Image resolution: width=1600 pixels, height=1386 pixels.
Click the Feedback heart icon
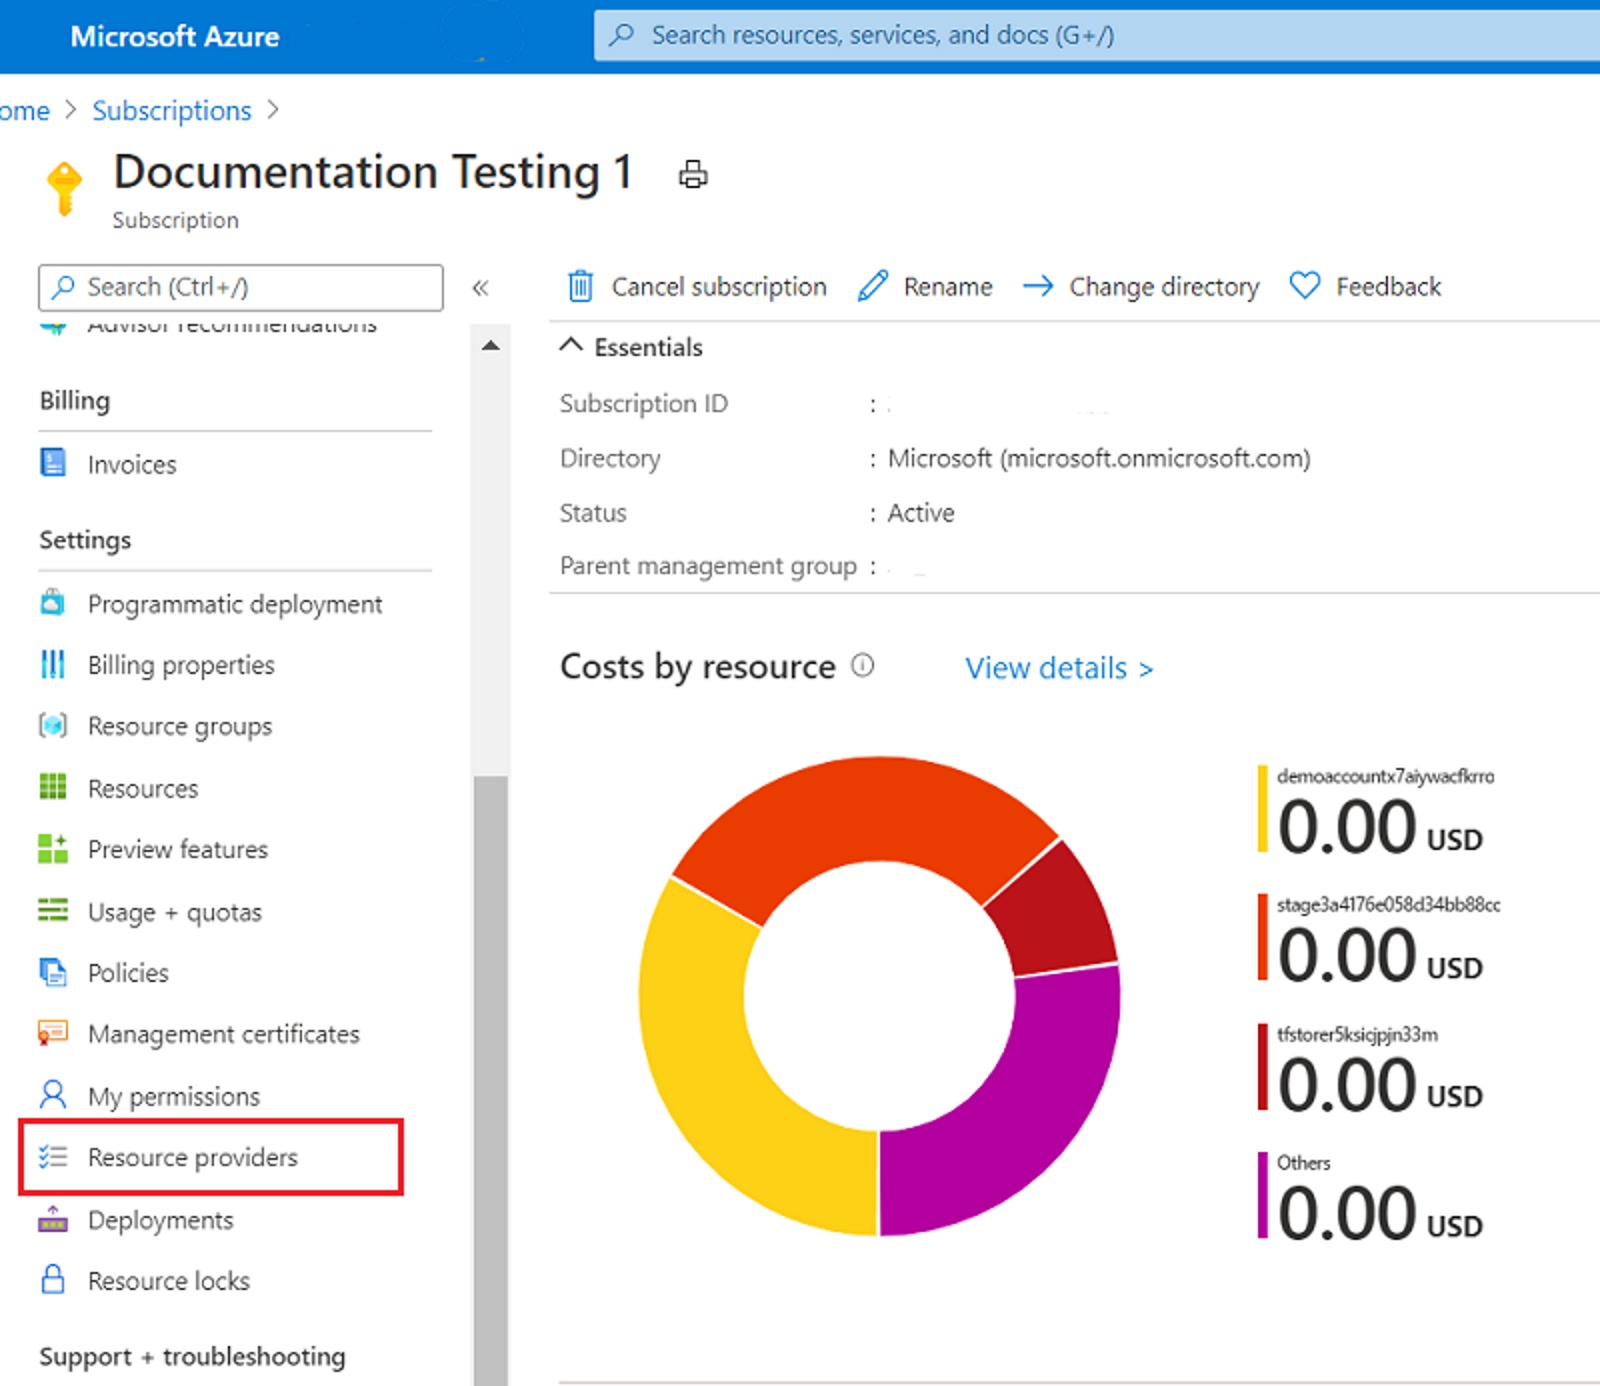1304,286
